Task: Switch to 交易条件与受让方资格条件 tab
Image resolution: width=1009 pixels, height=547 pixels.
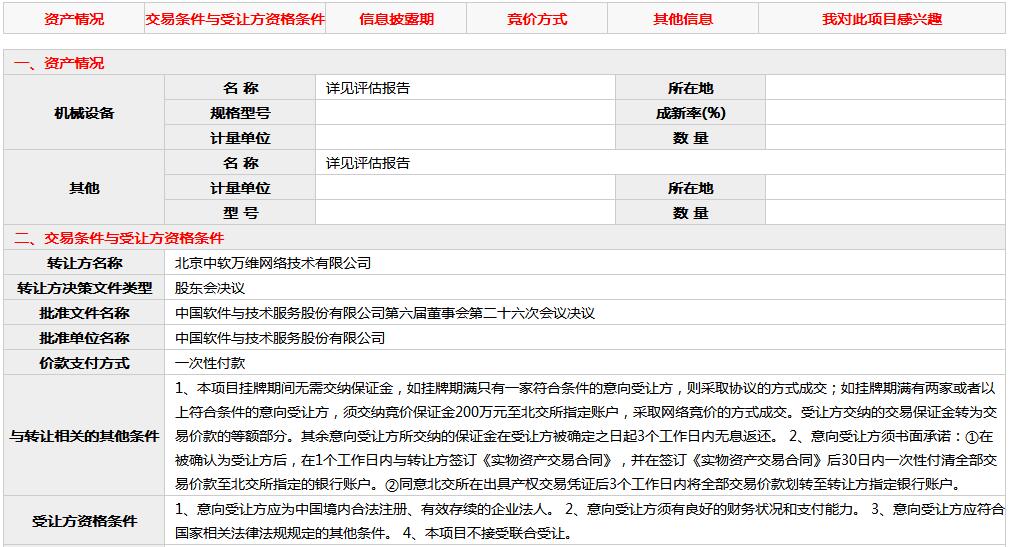Action: pos(235,19)
